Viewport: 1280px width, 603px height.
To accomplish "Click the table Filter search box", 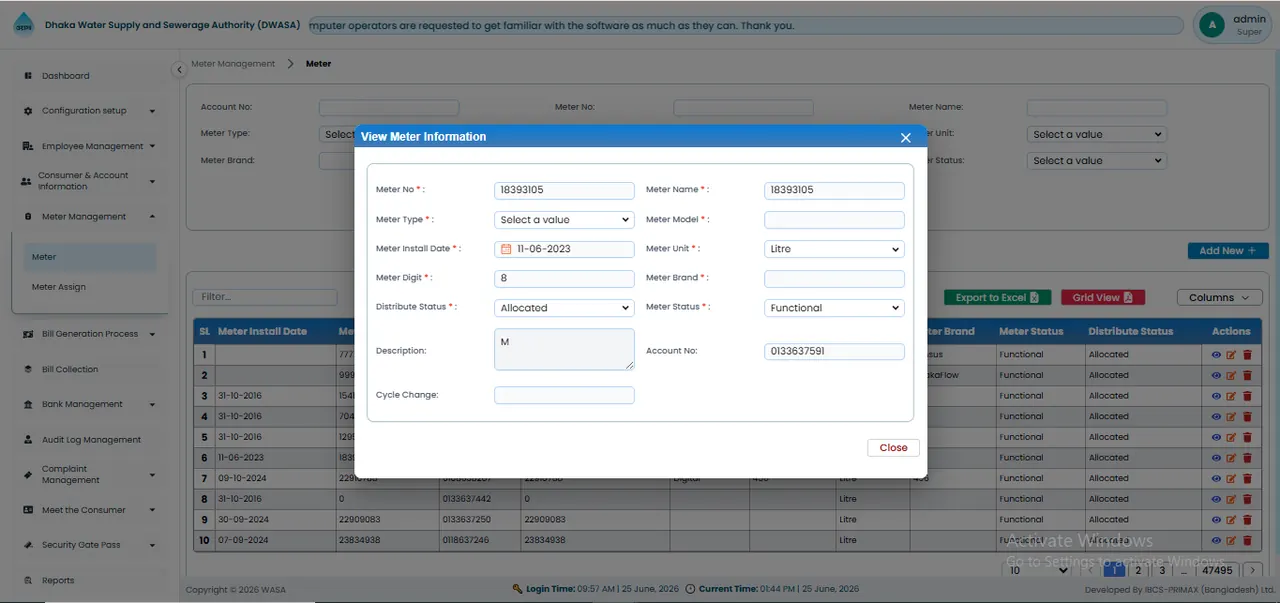I will tap(265, 297).
